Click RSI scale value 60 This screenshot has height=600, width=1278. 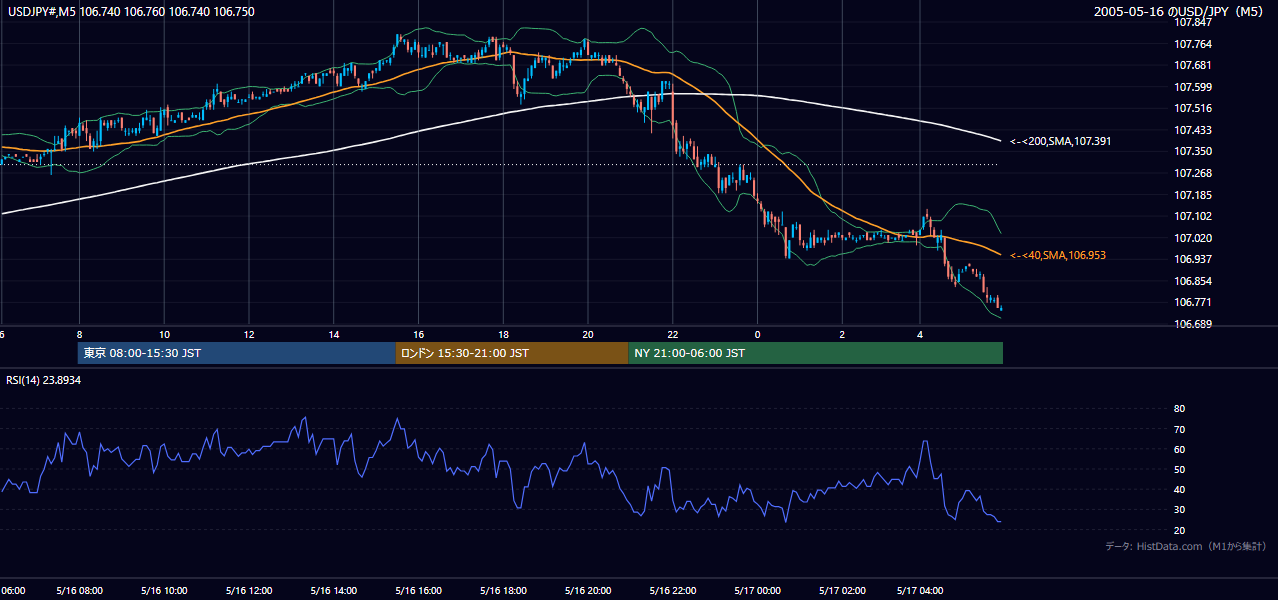[x=1180, y=449]
